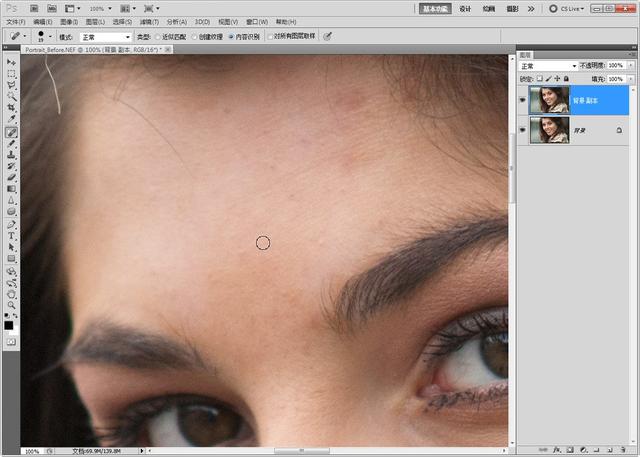Image resolution: width=640 pixels, height=457 pixels.
Task: Toggle lock image pixels brush icon
Action: click(x=549, y=78)
